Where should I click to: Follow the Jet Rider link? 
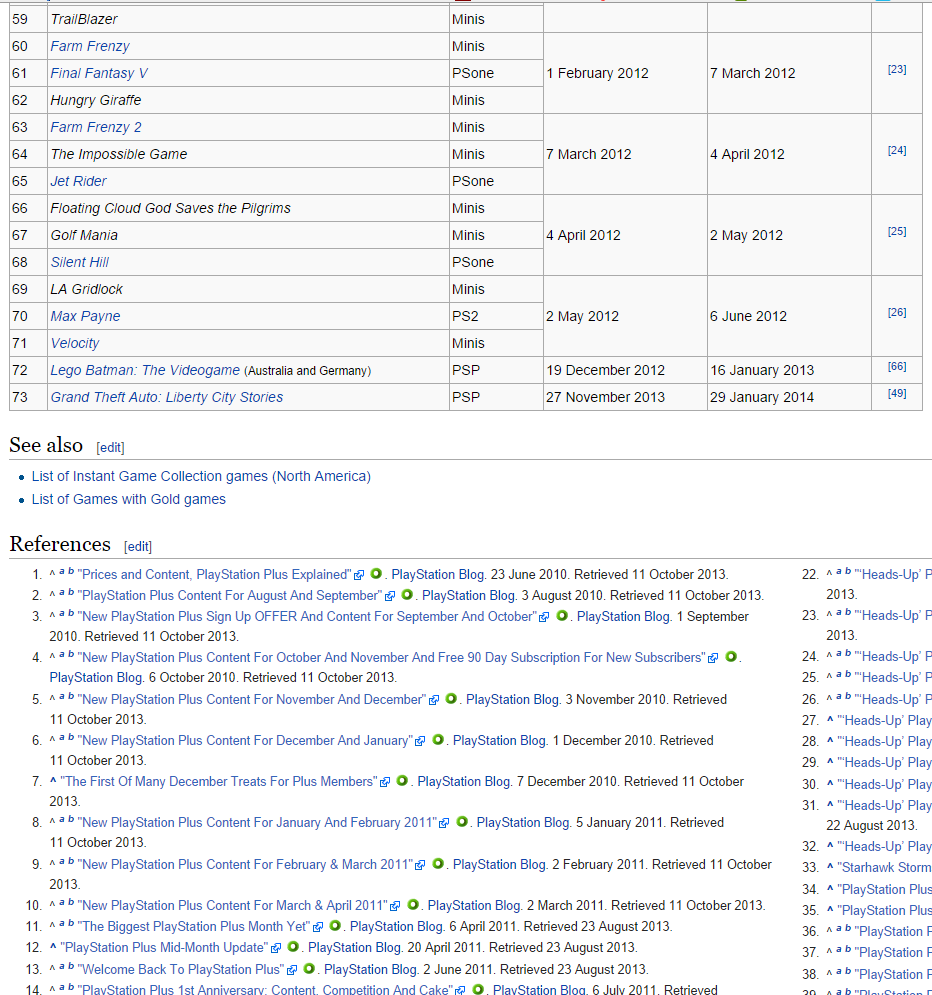(79, 181)
